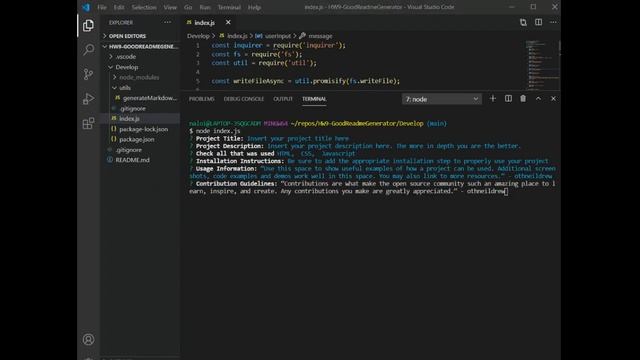Open the Search view in activity bar
Viewport: 640px width, 360px height.
coord(88,50)
